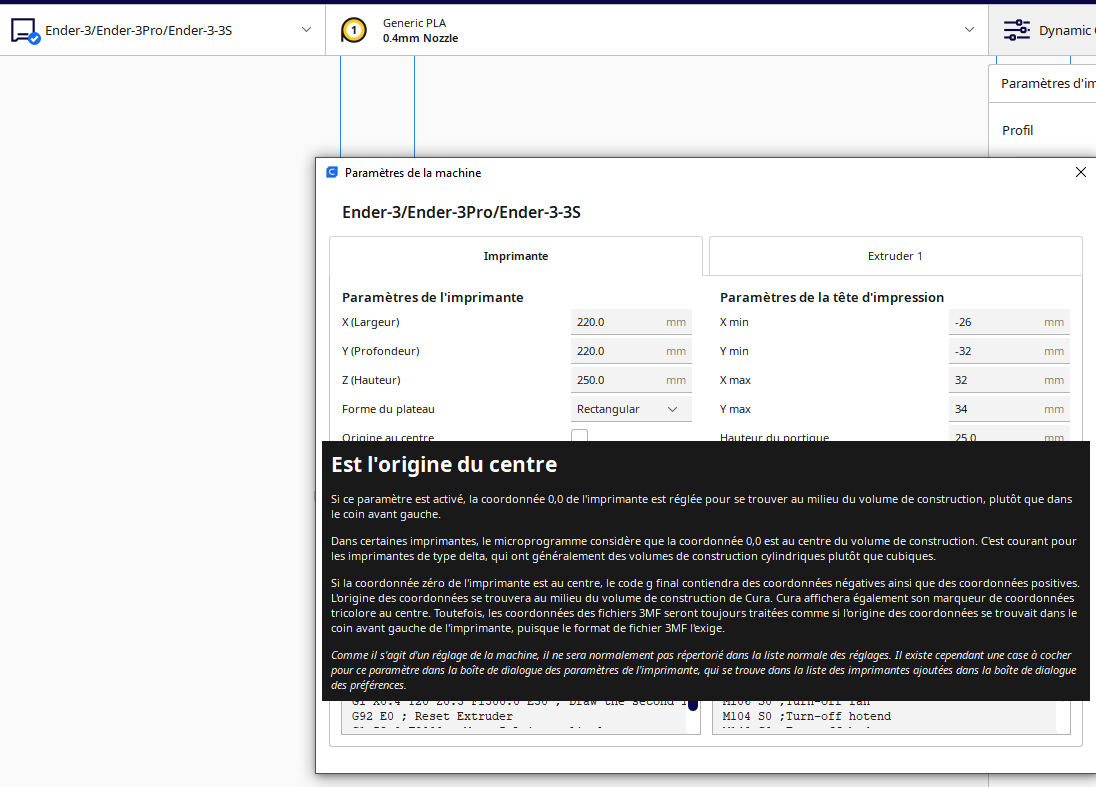Click the Paramètres de l'imprimante heading
Viewport: 1096px width, 787px height.
(x=433, y=297)
